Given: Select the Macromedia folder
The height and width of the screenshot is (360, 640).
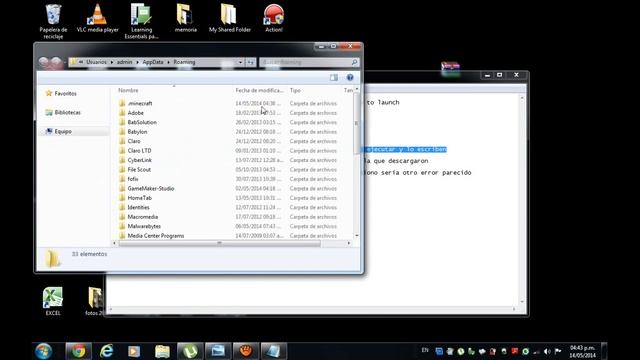Looking at the screenshot, I should (142, 217).
